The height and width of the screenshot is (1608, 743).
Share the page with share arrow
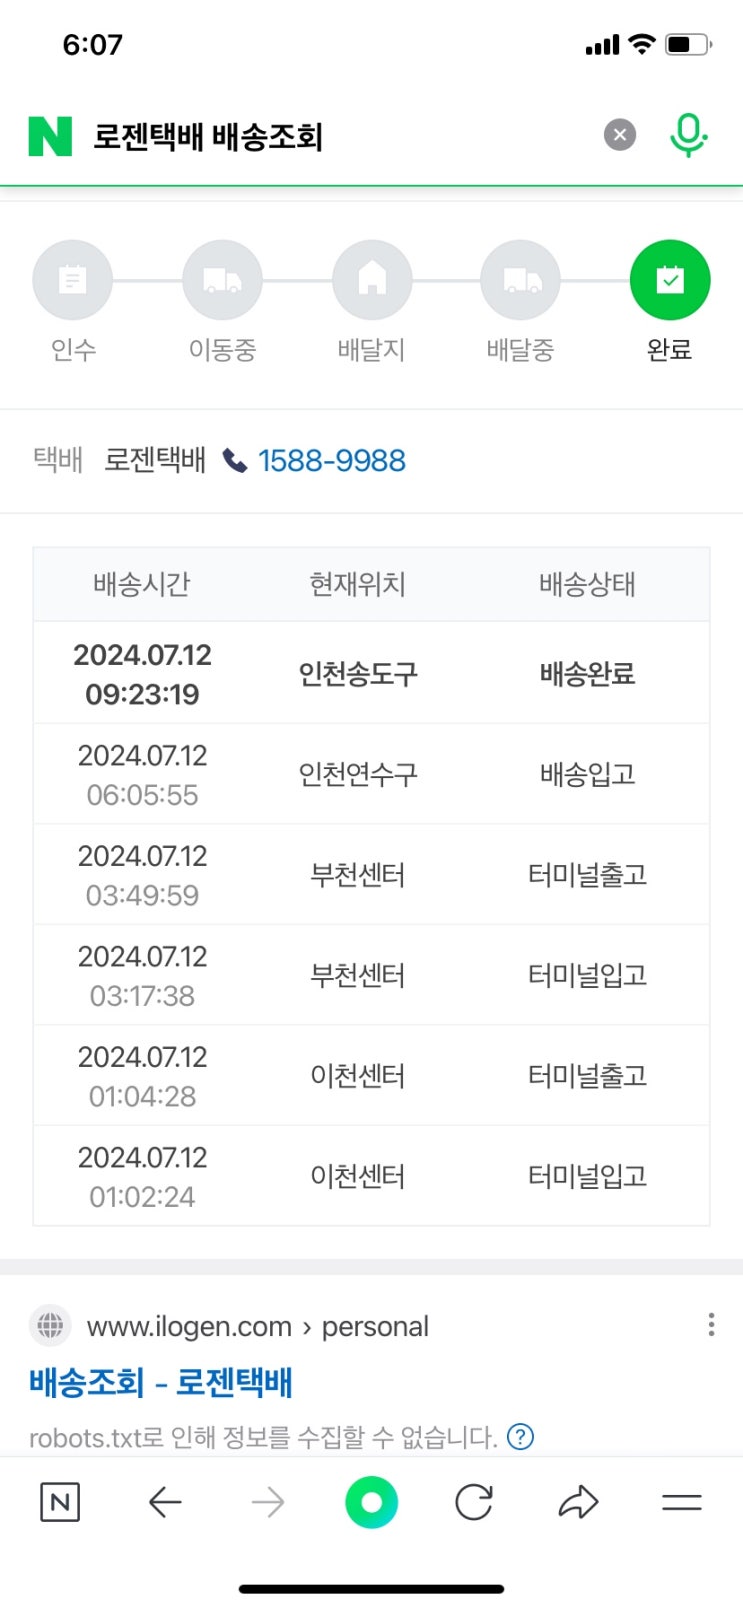pyautogui.click(x=578, y=1502)
